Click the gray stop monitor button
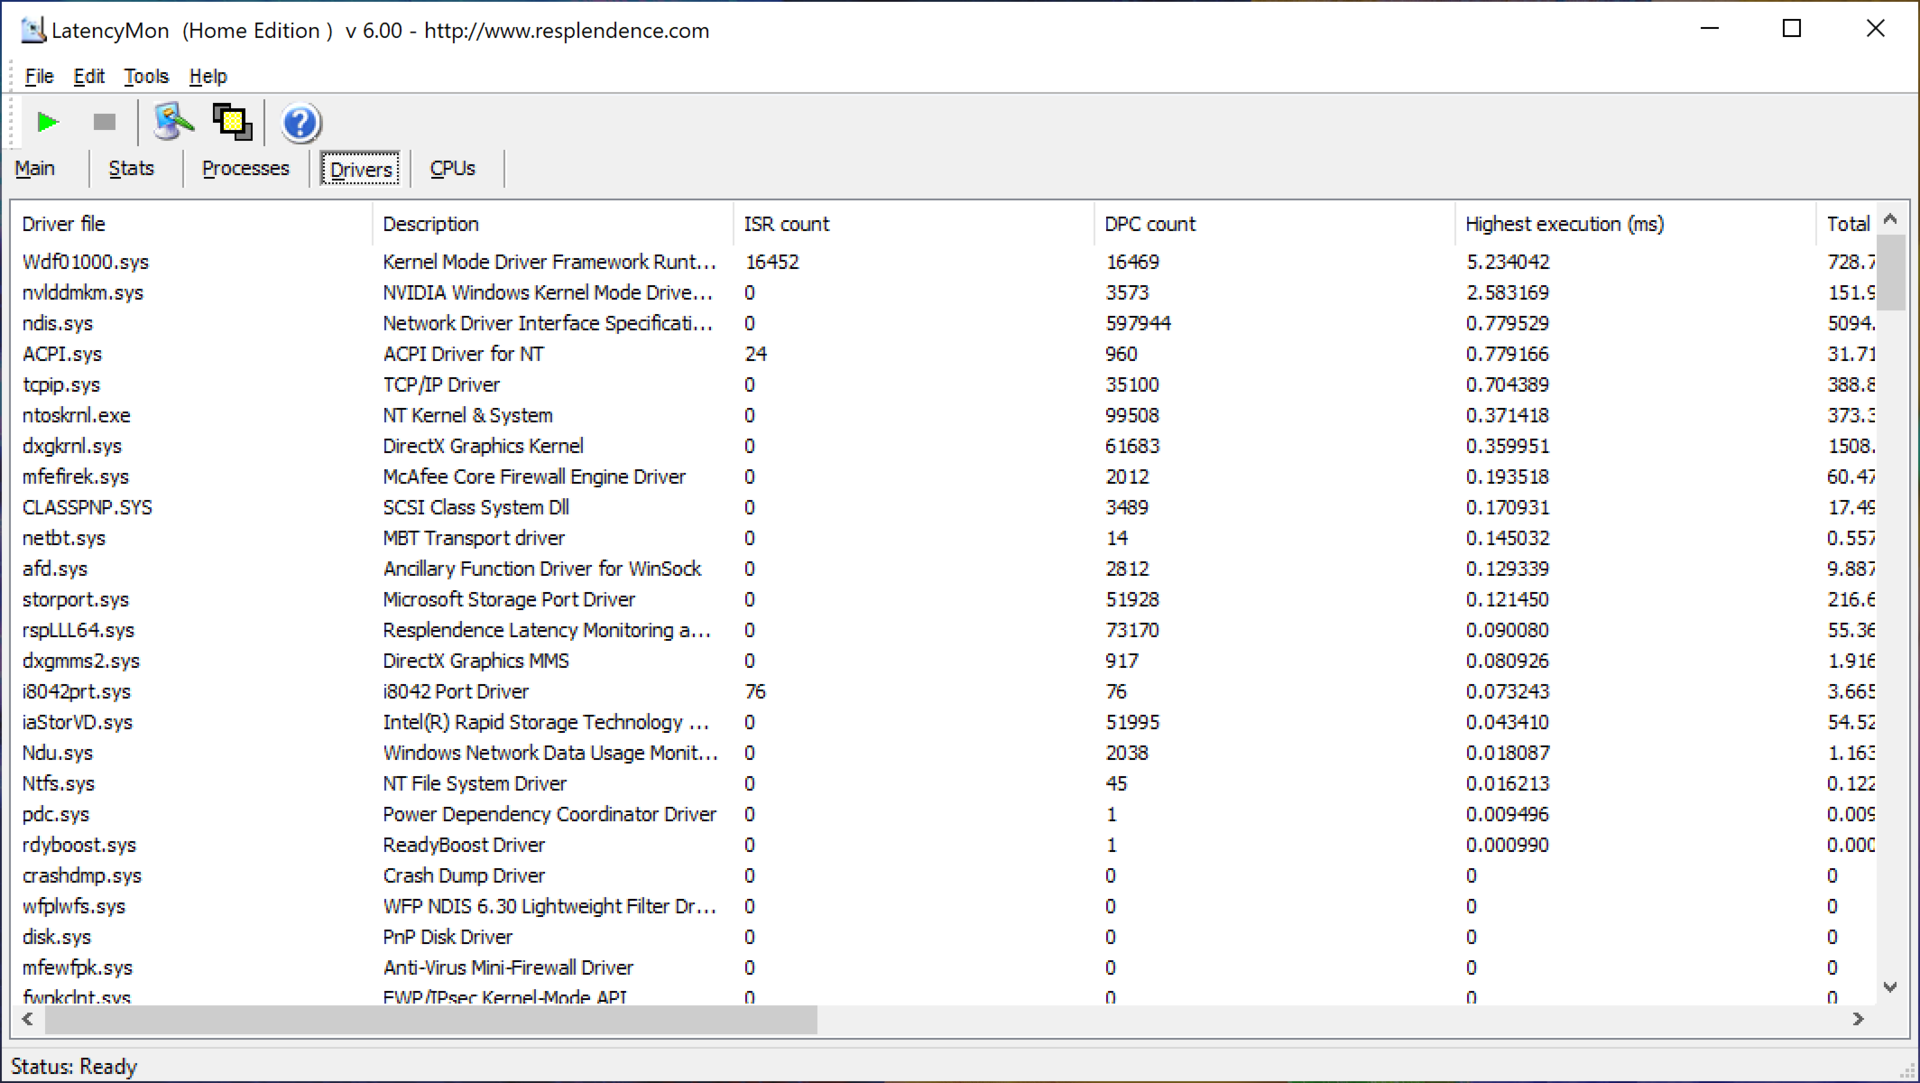 (104, 122)
